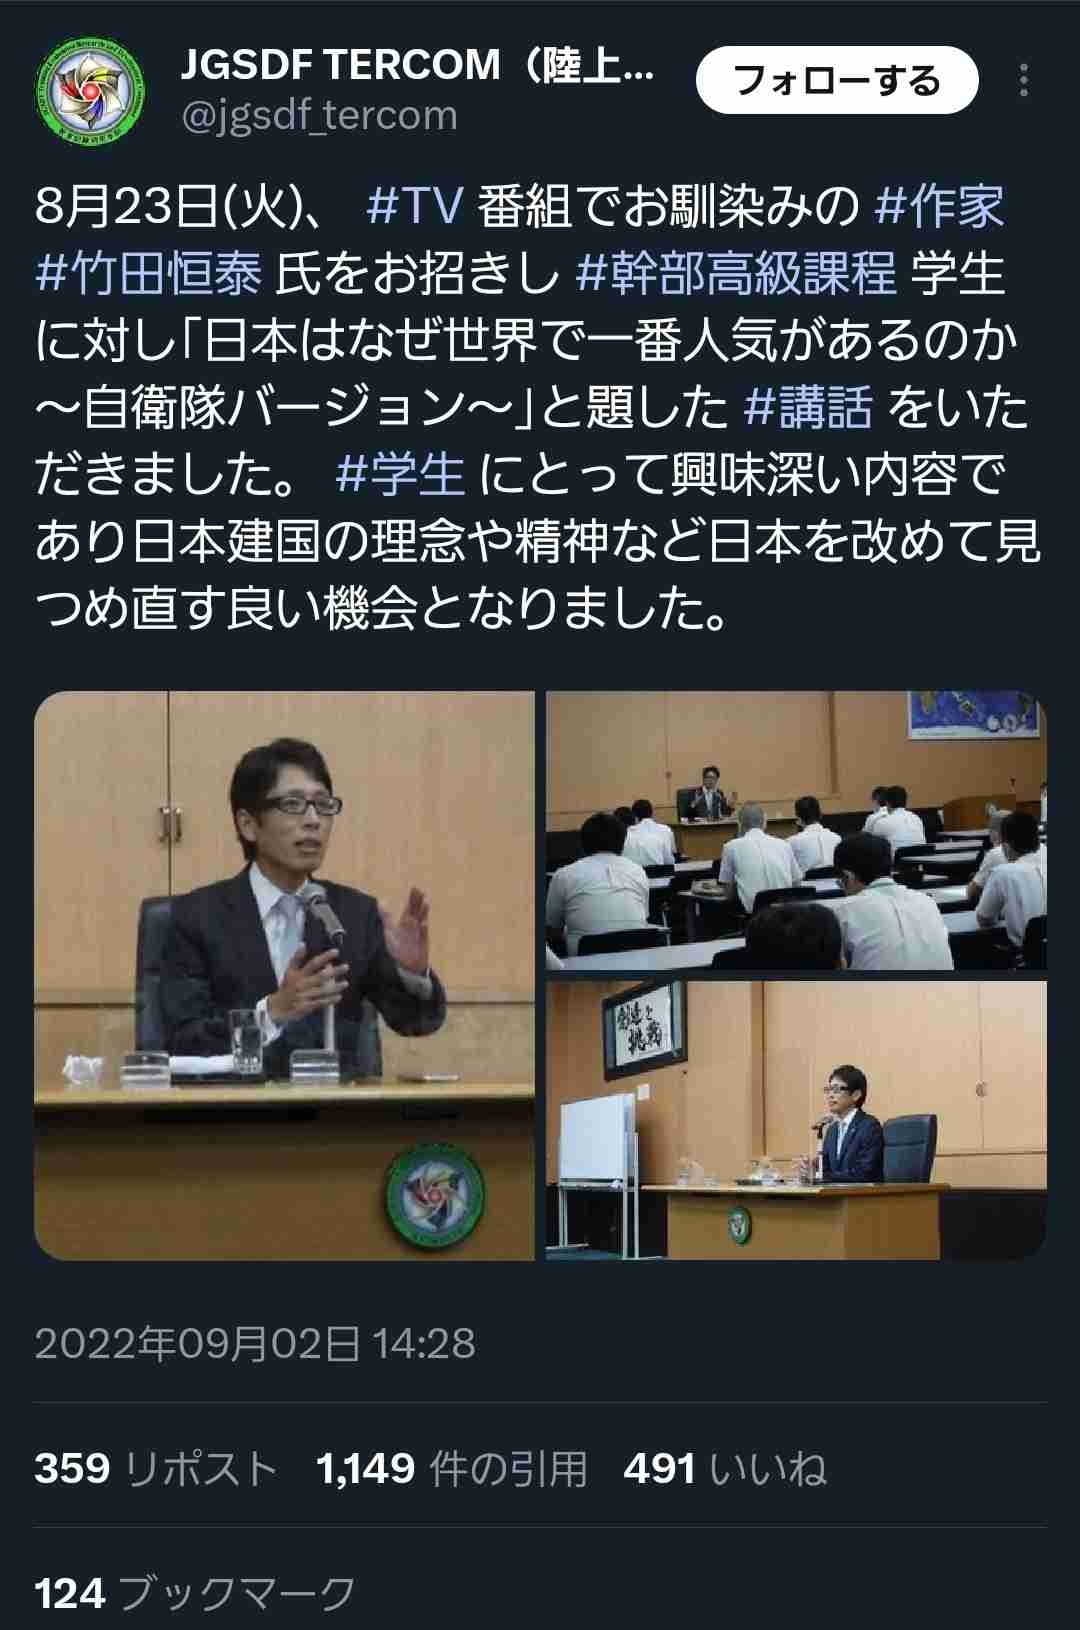The image size is (1080, 1630).
Task: Open the #作家 hashtag
Action: 938,207
